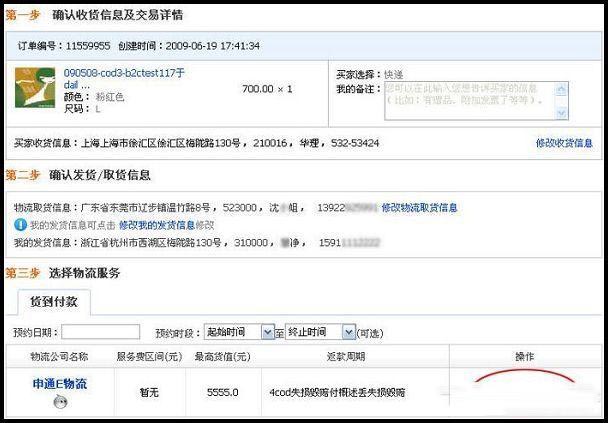Click 物流公司名称 column header
The width and height of the screenshot is (608, 423).
pos(59,357)
